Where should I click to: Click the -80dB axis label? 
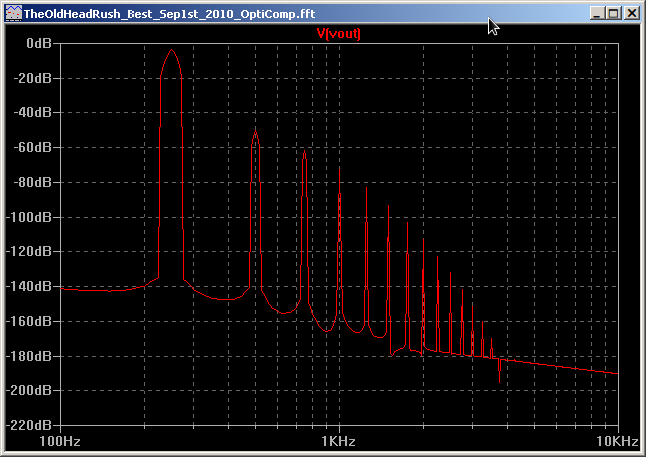pos(33,182)
